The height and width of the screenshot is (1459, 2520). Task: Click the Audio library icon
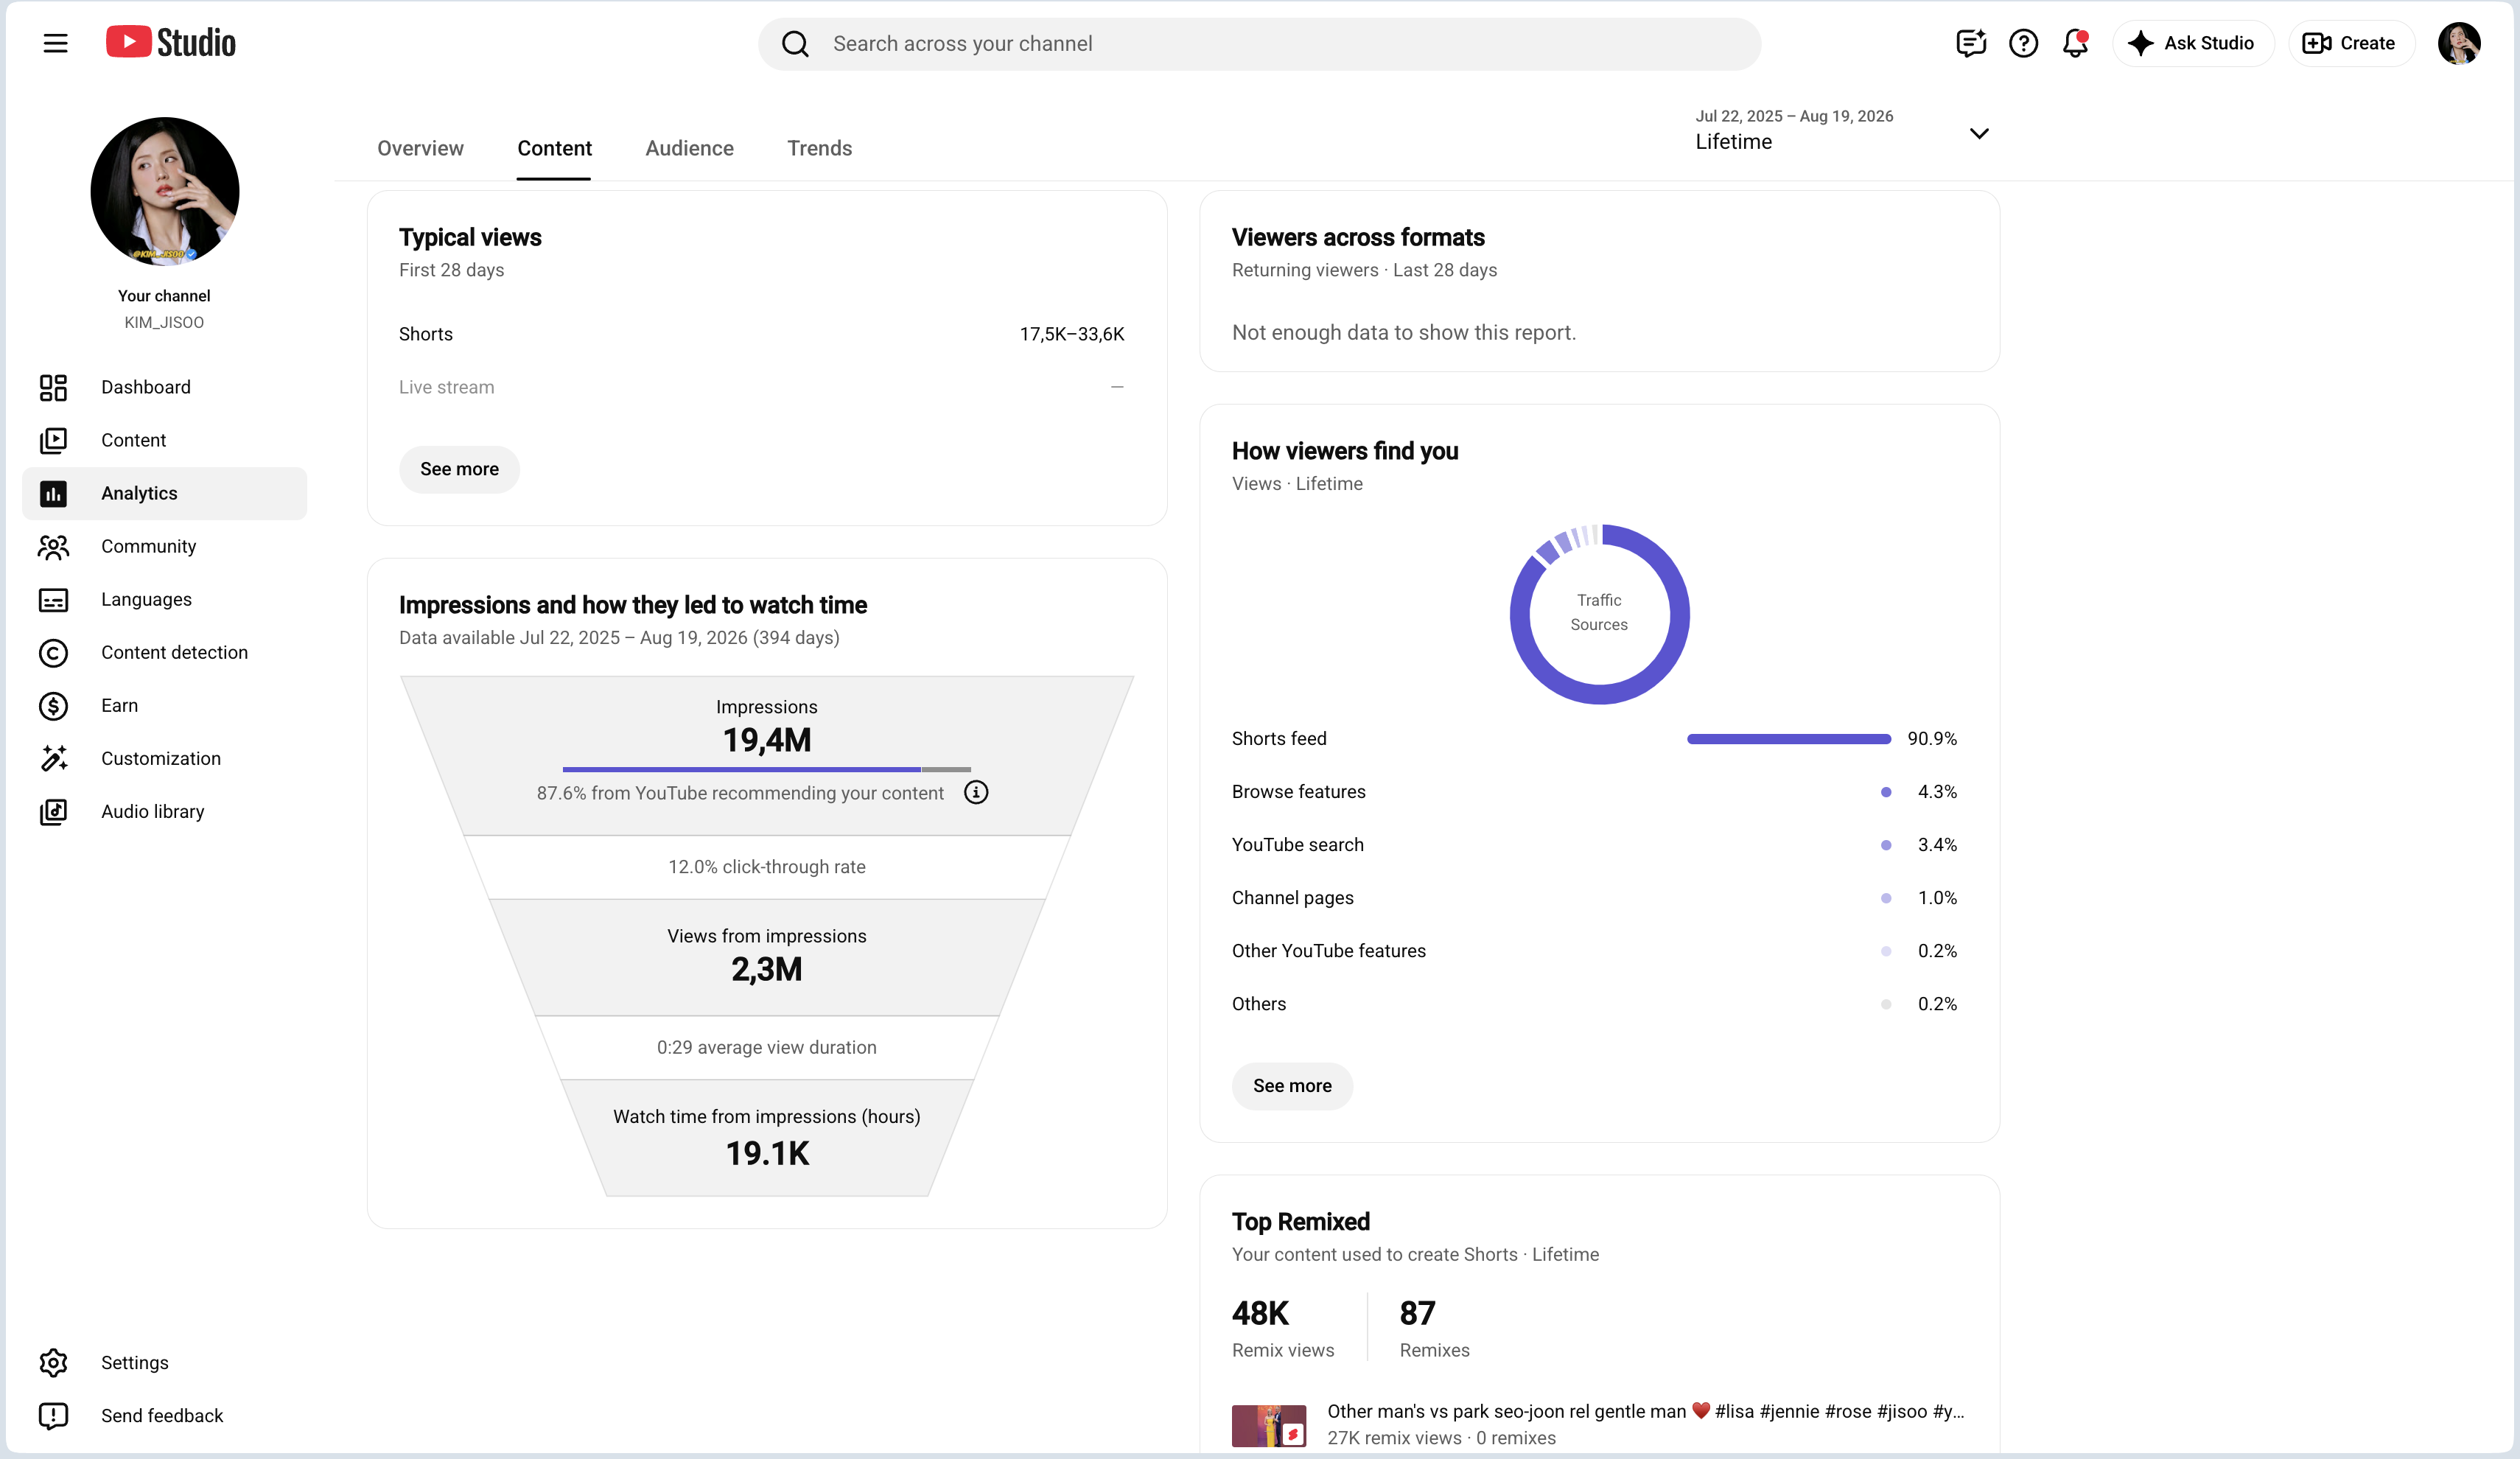point(53,812)
